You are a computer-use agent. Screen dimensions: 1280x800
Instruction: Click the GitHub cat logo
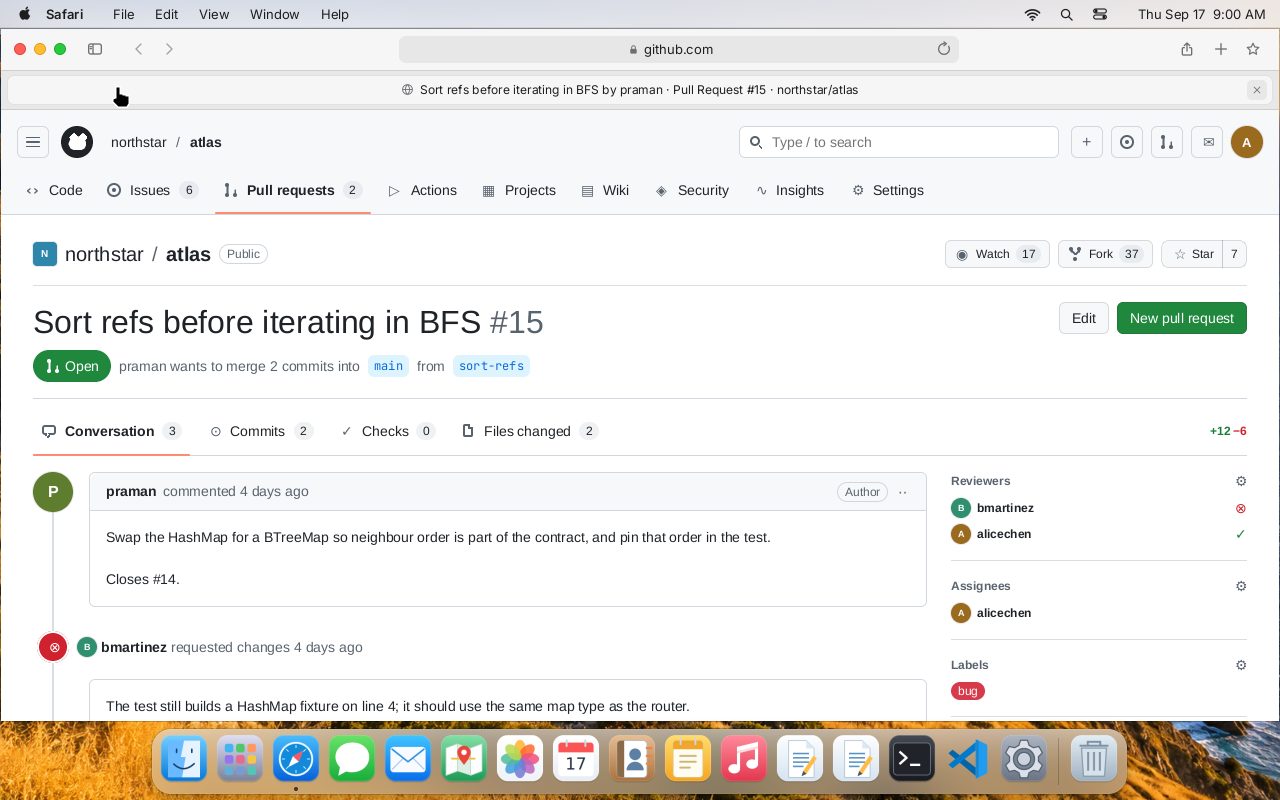(x=77, y=142)
